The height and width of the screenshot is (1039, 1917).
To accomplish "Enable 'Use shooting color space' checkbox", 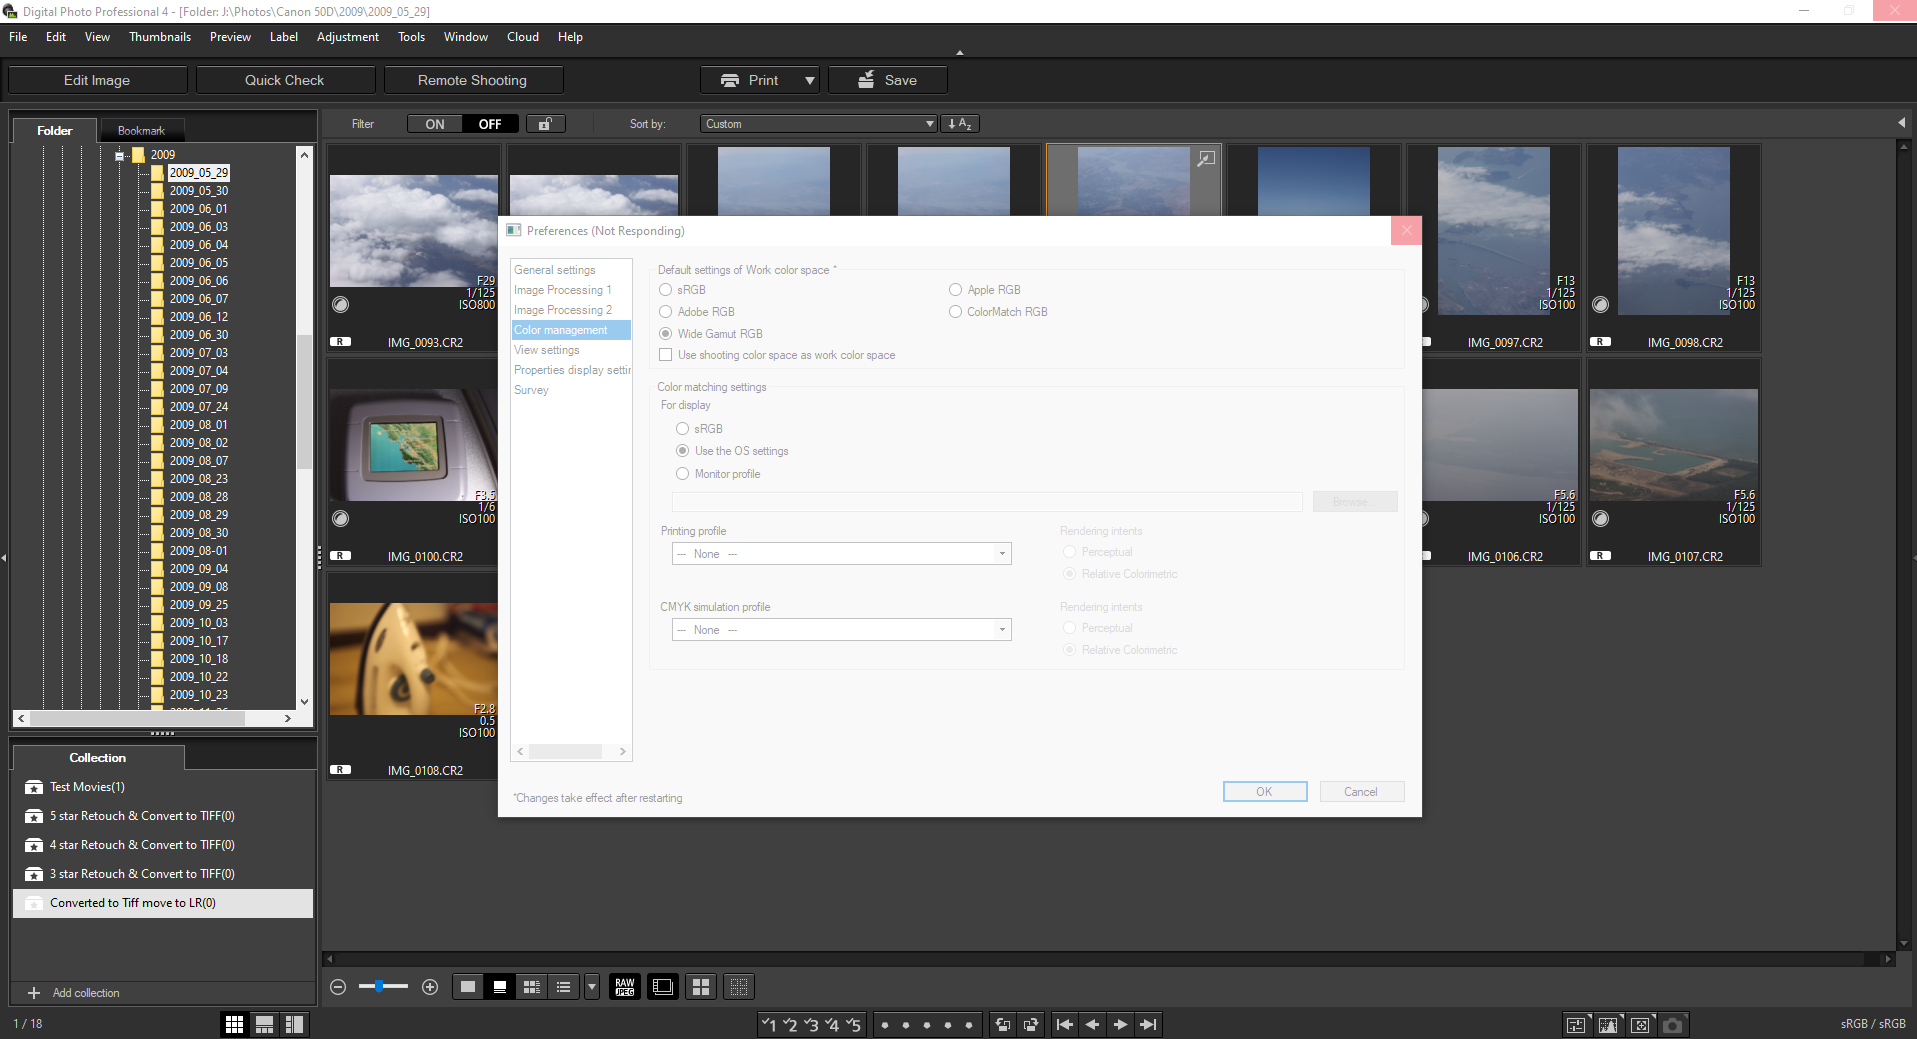I will 666,355.
